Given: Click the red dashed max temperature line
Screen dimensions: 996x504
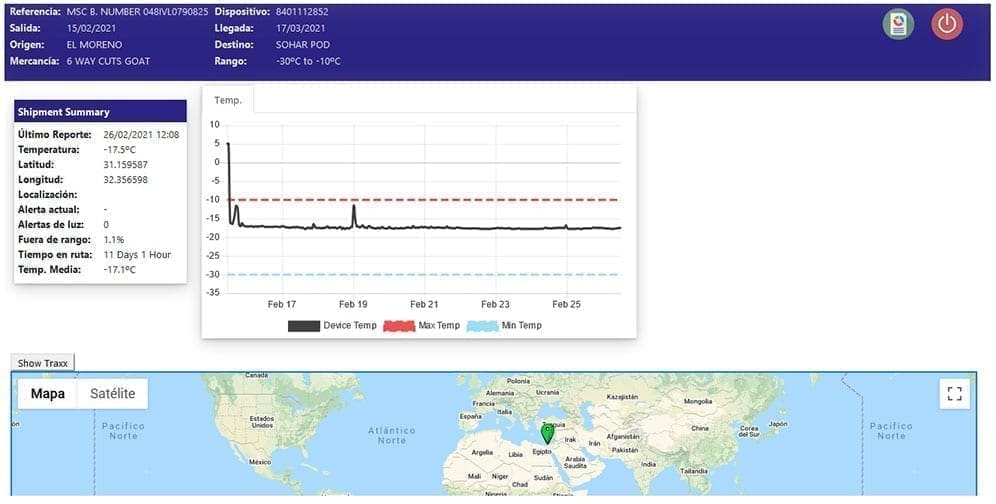Looking at the screenshot, I should [x=450, y=200].
